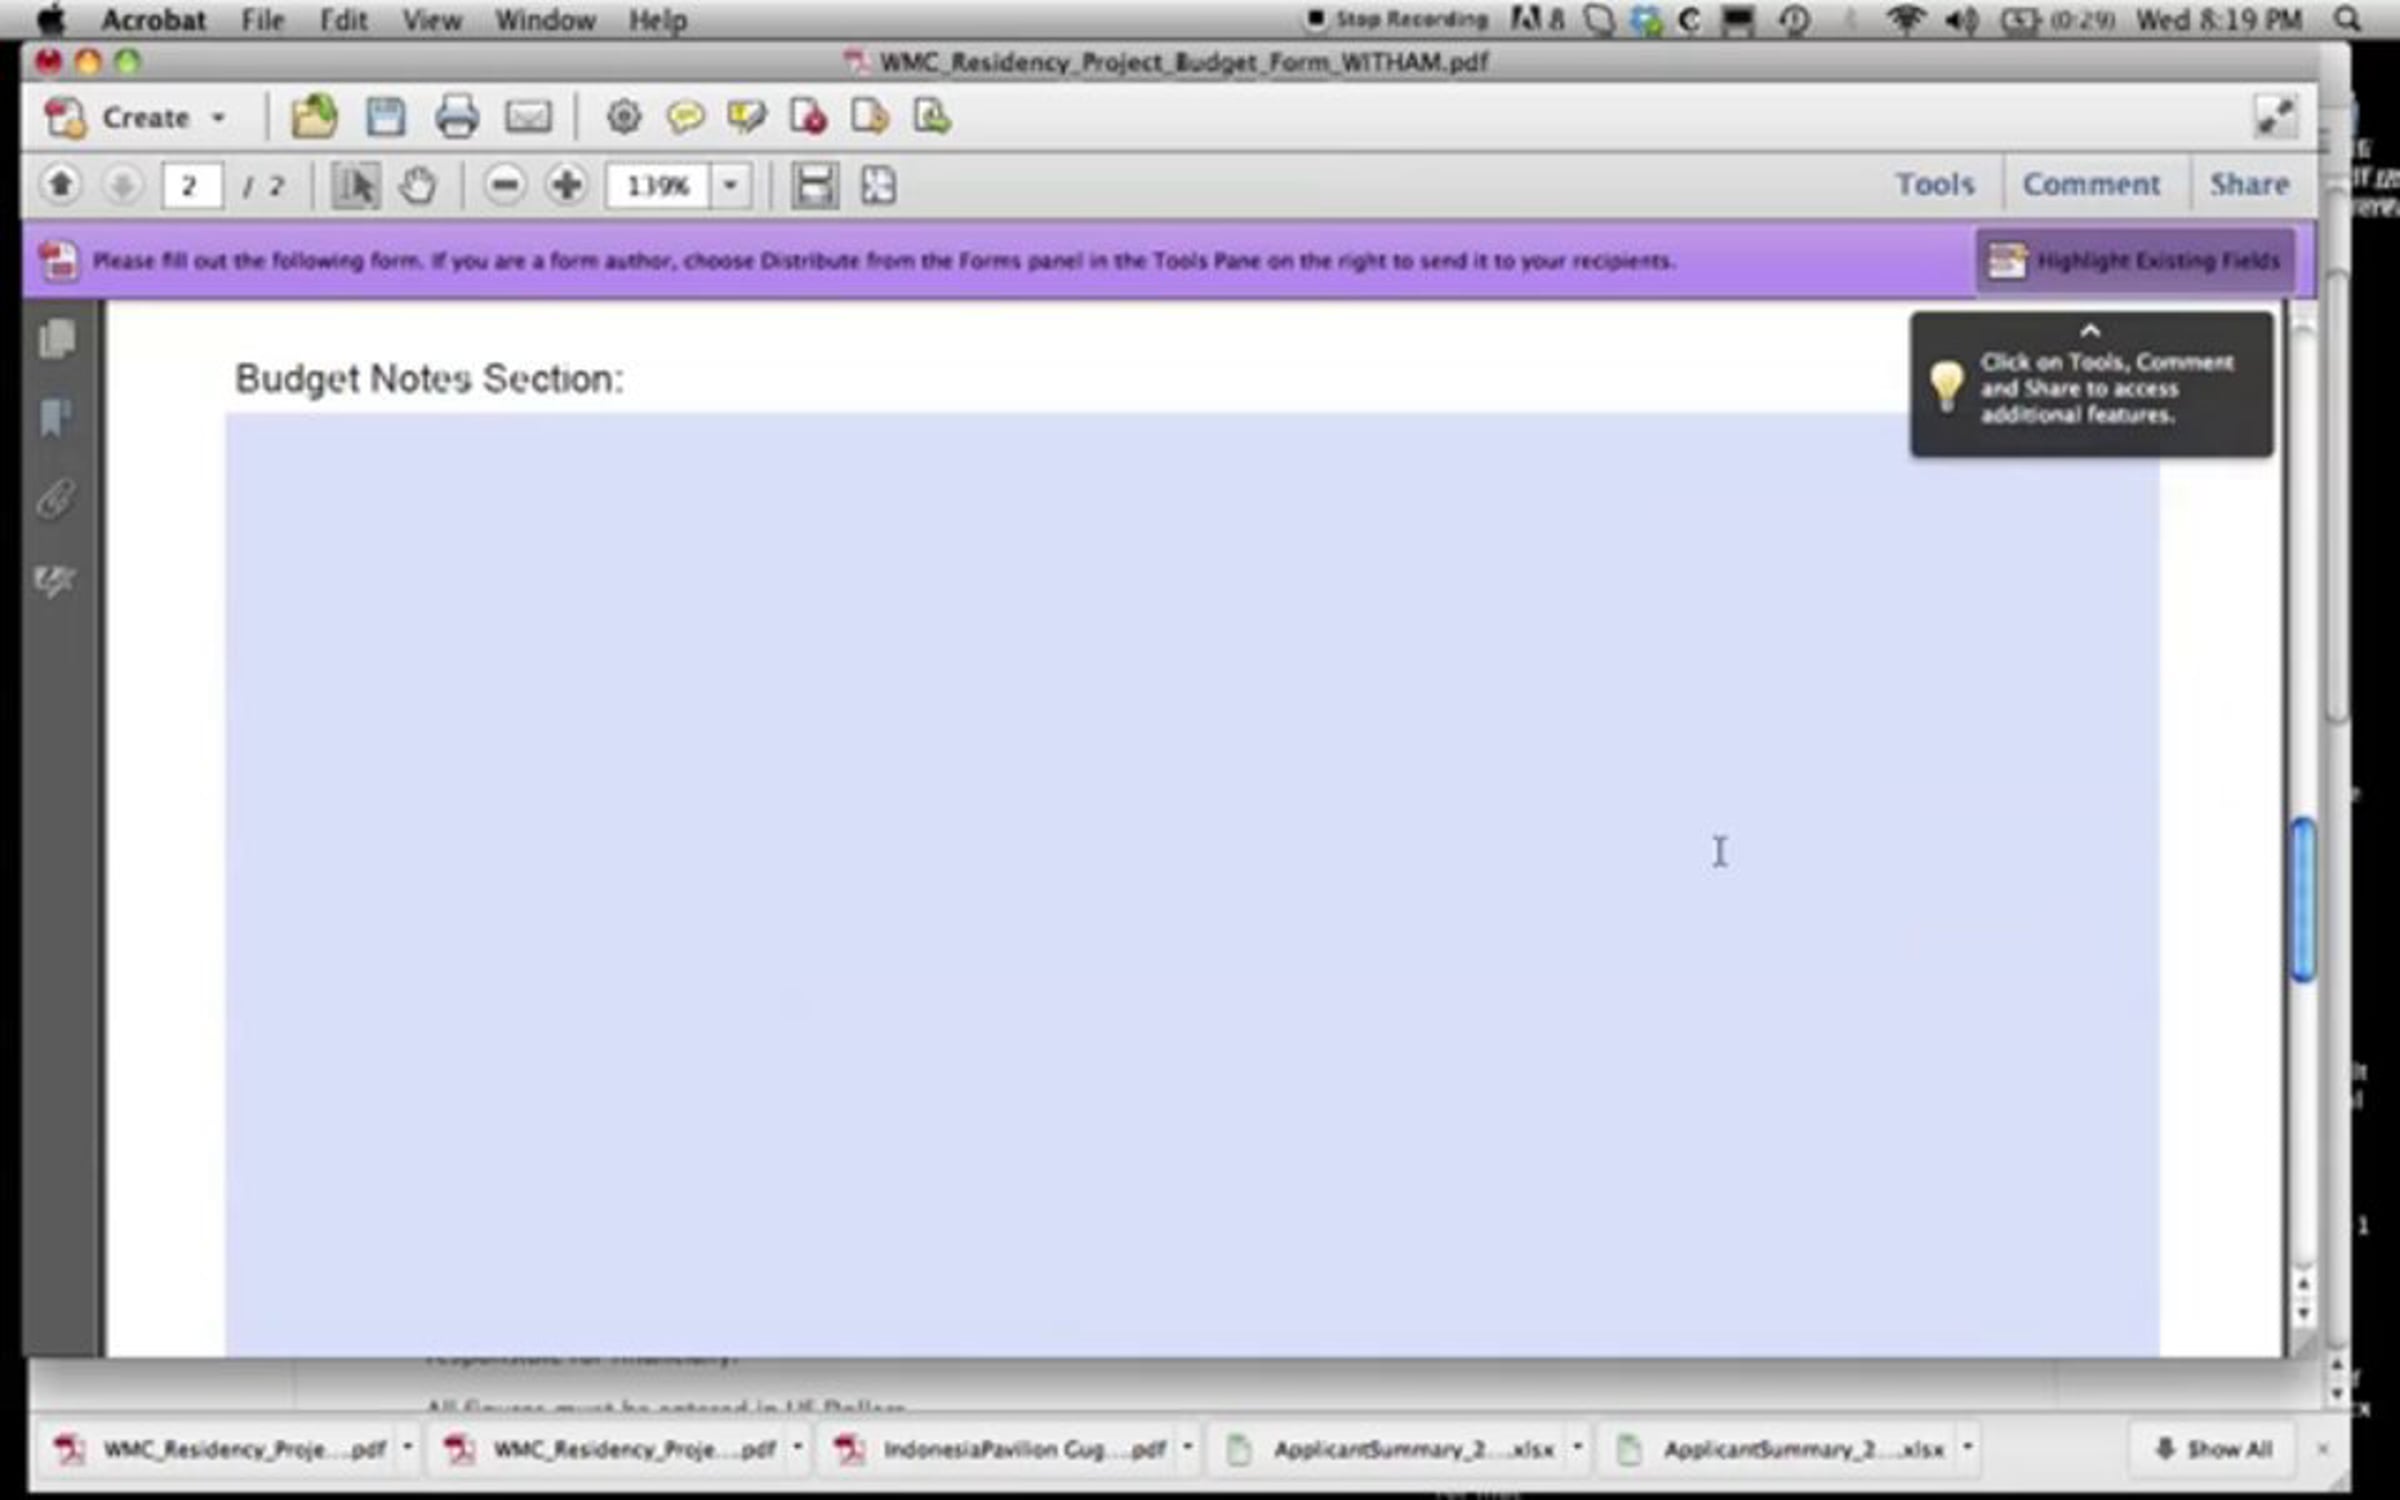2400x1500 pixels.
Task: Click the page number input field
Action: tap(190, 186)
